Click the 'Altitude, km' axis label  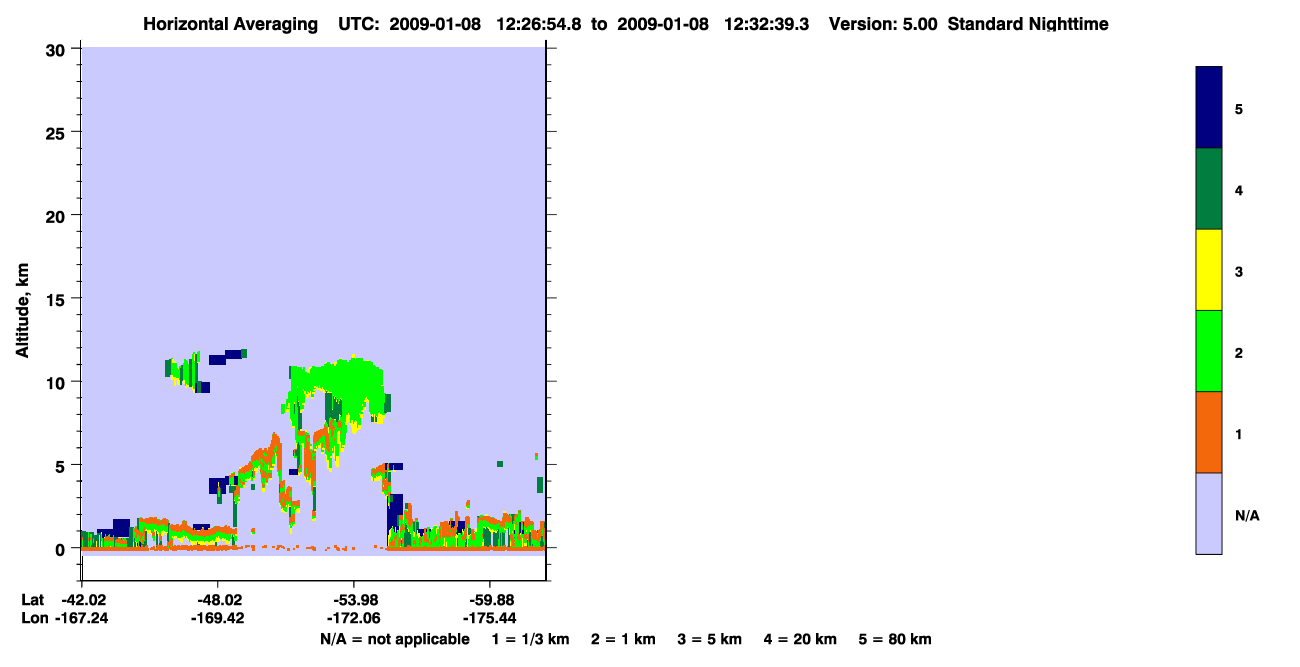(x=22, y=311)
